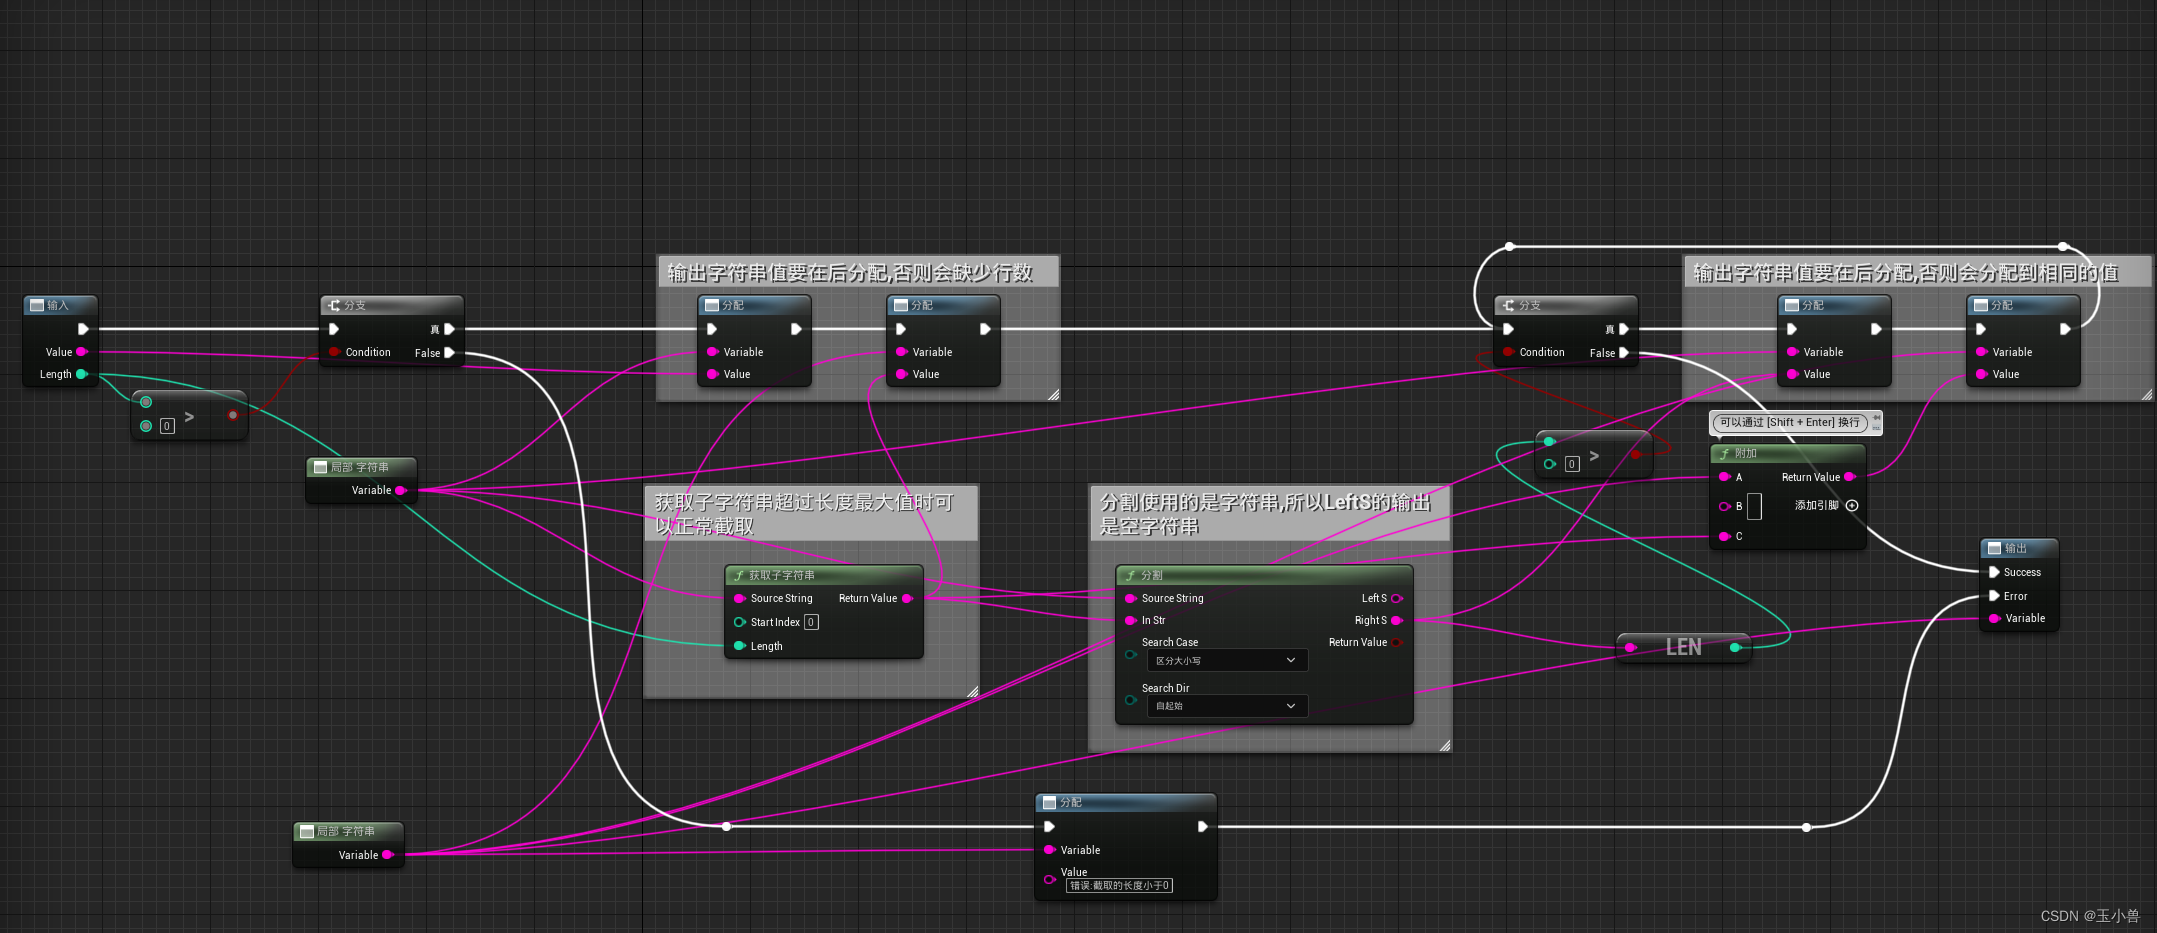Click the B text field on 附加 node
Screen dimensions: 2157x933
[x=1754, y=506]
